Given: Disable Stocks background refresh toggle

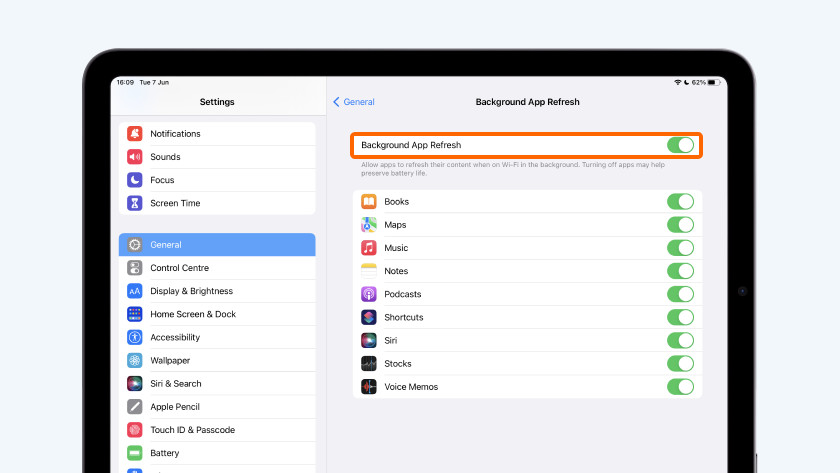Looking at the screenshot, I should click(680, 364).
